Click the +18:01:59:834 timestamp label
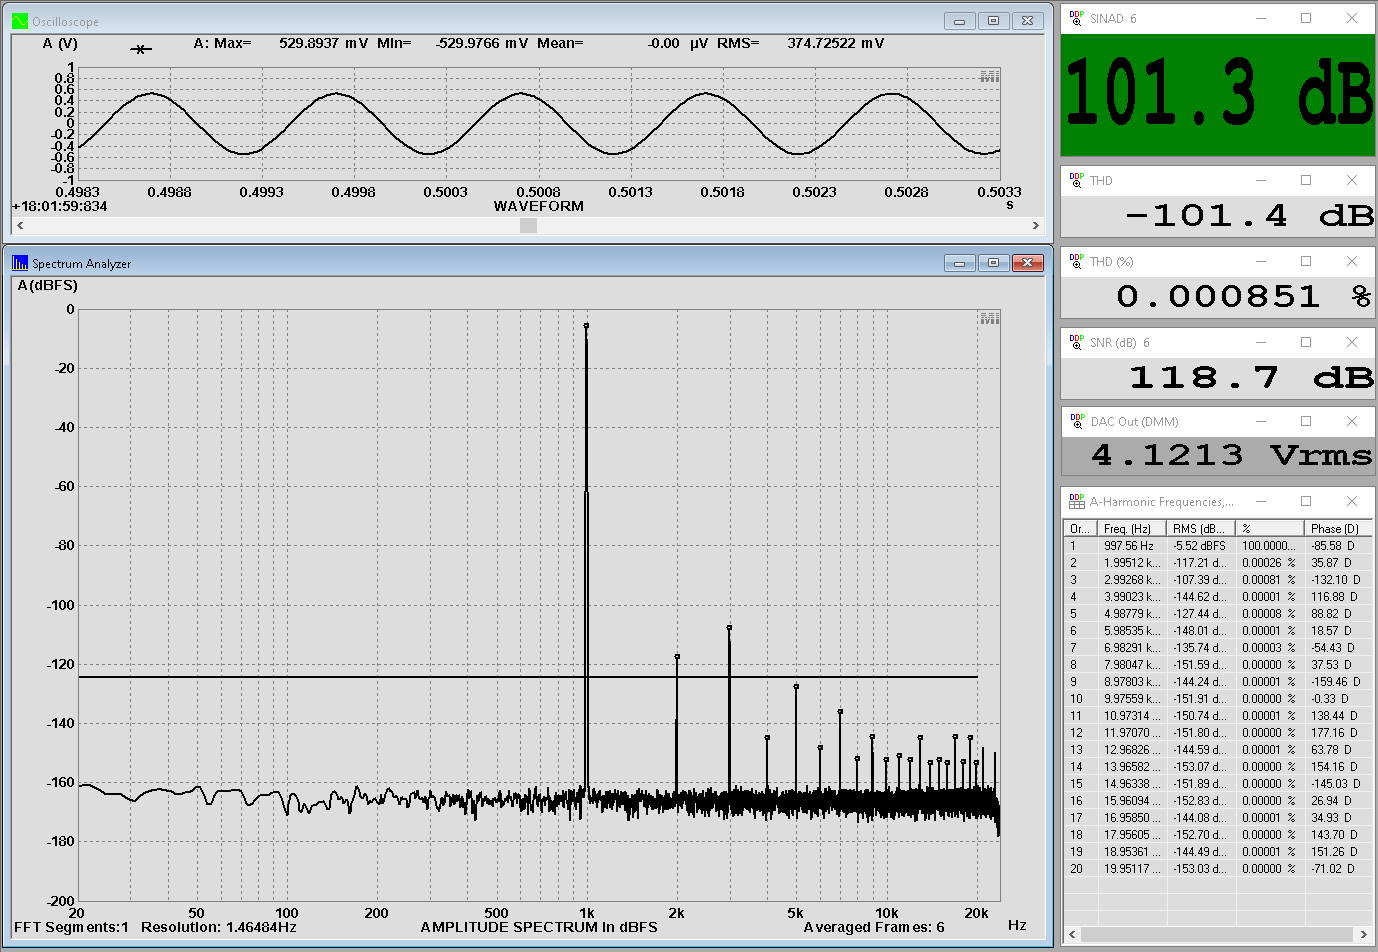Viewport: 1378px width, 952px height. pos(59,206)
